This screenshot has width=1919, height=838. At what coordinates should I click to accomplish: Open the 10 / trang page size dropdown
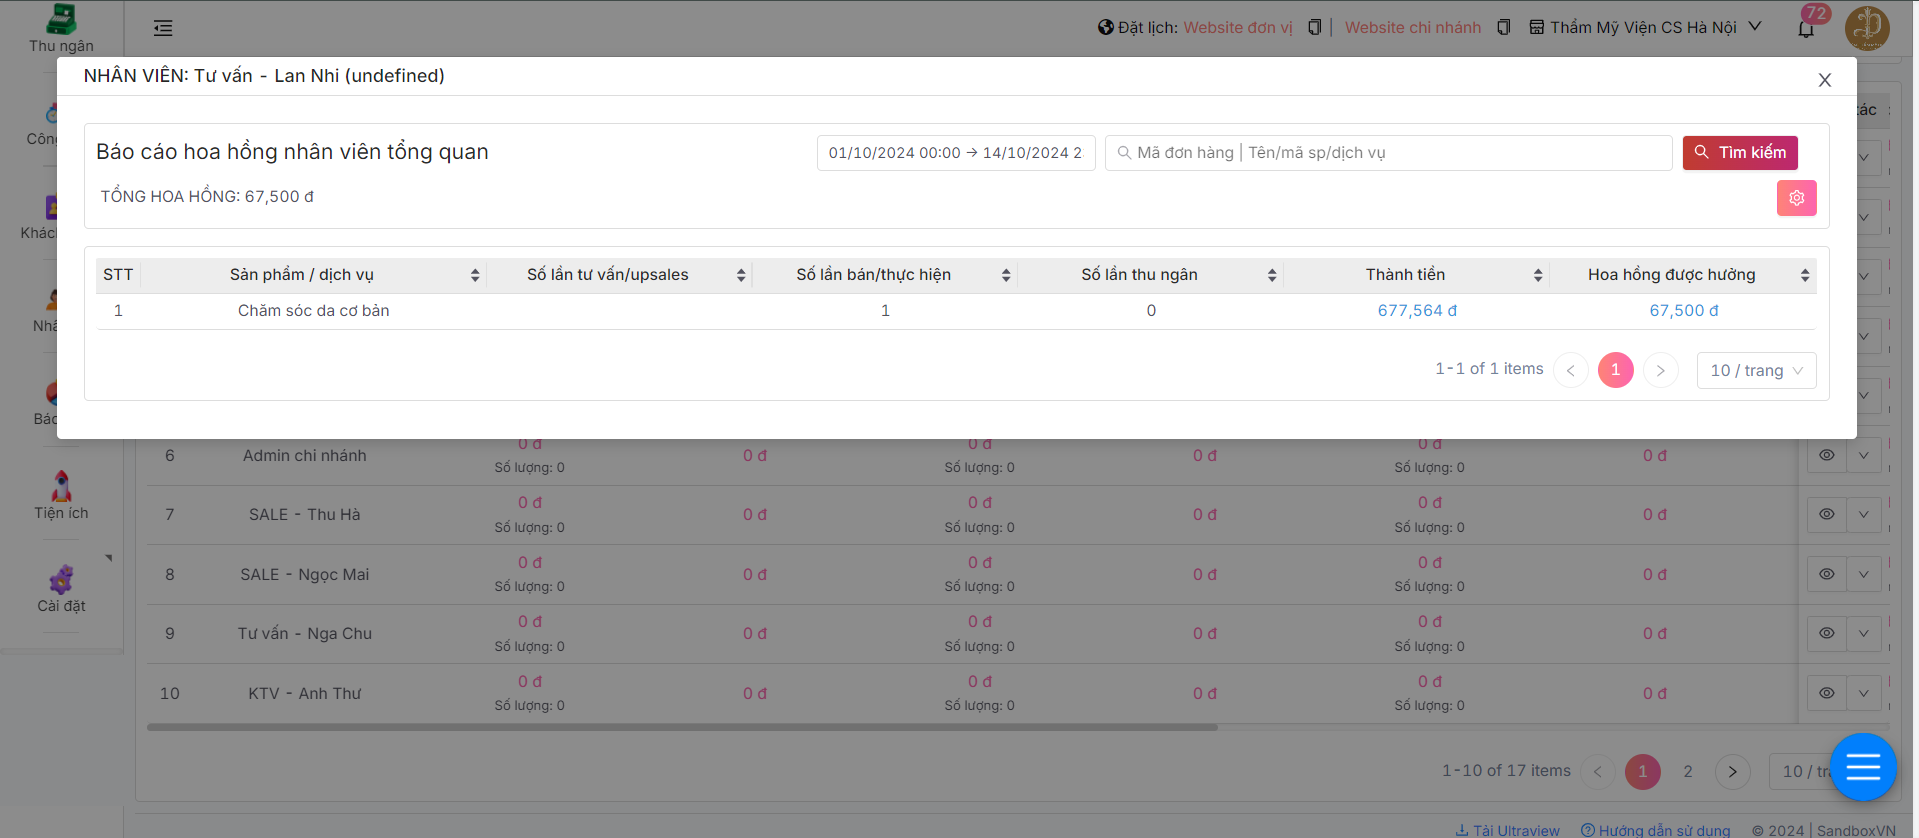(1756, 371)
